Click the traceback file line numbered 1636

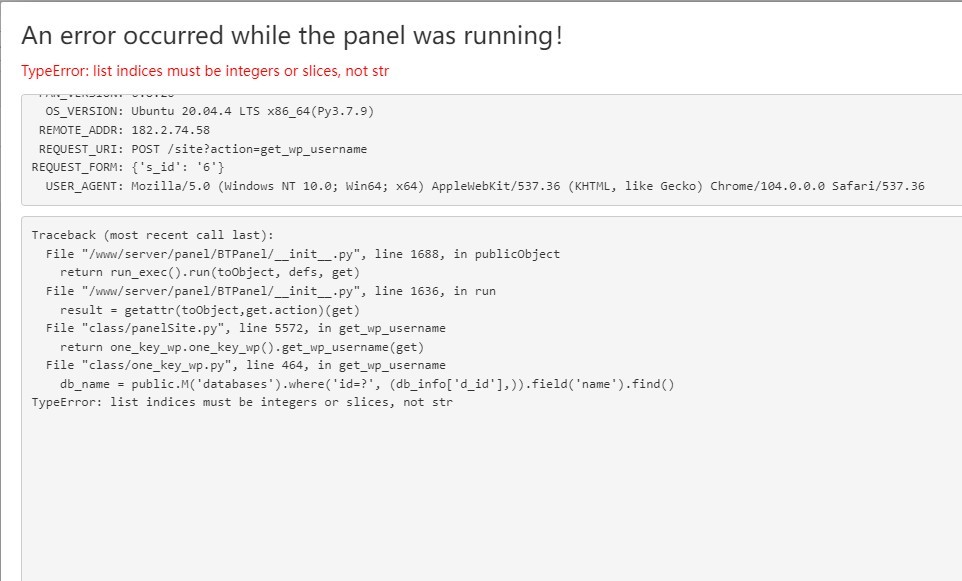270,291
